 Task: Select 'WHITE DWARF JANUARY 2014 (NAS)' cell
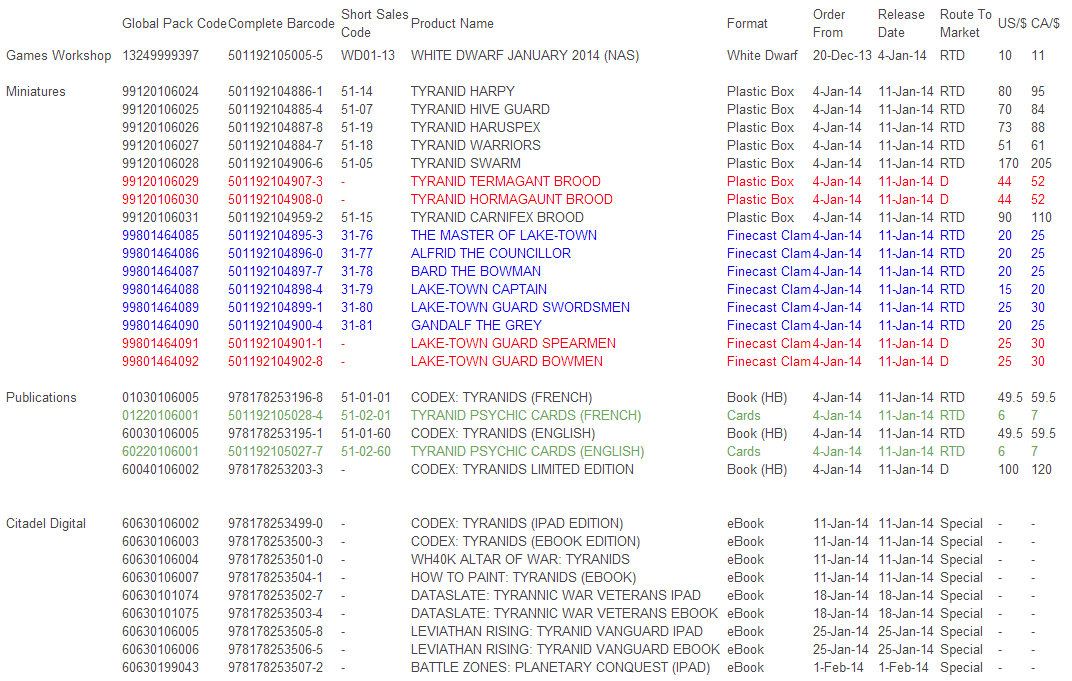[524, 55]
